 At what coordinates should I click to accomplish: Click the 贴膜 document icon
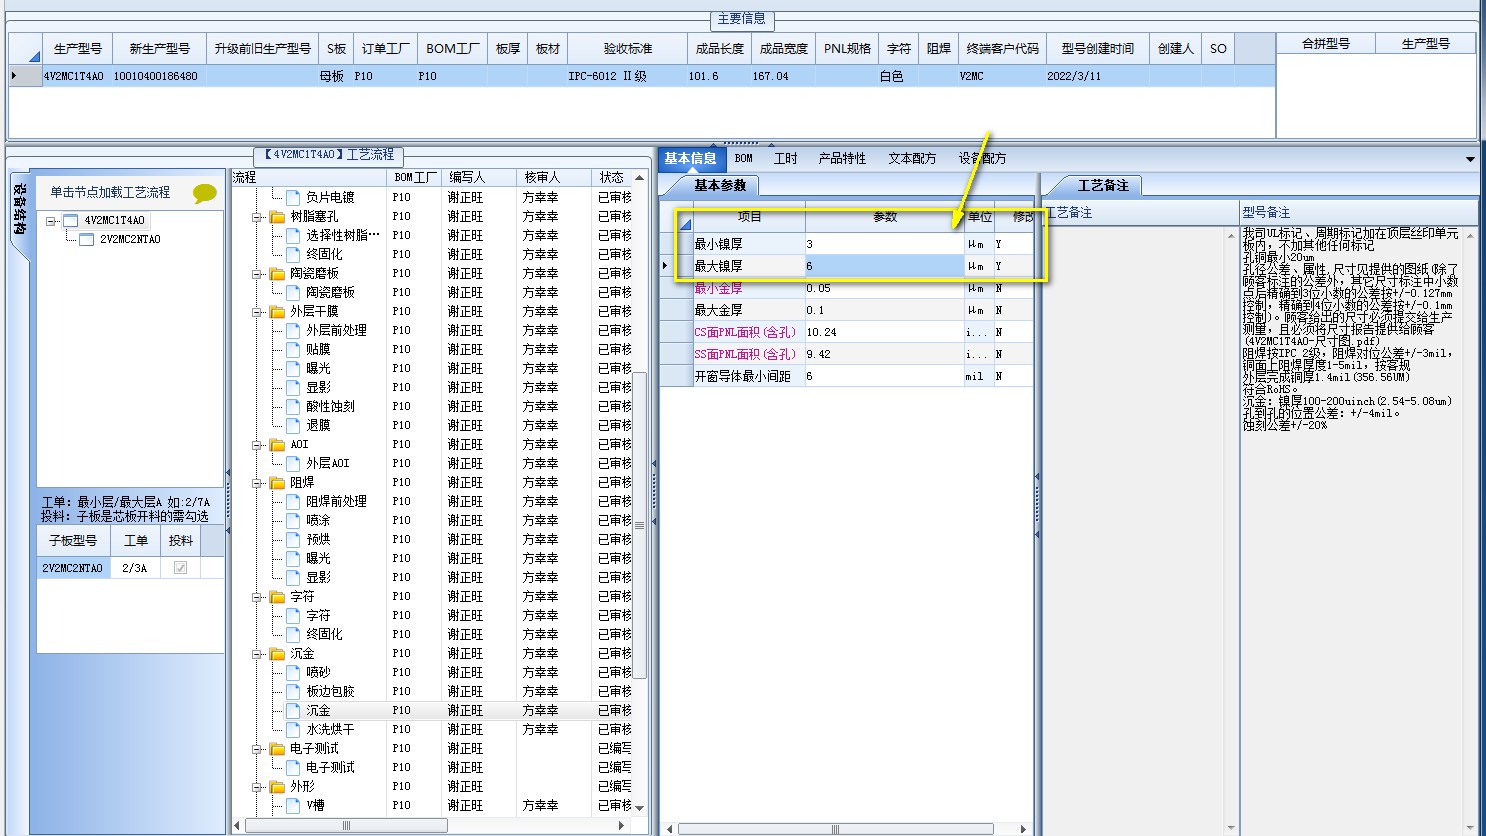293,349
